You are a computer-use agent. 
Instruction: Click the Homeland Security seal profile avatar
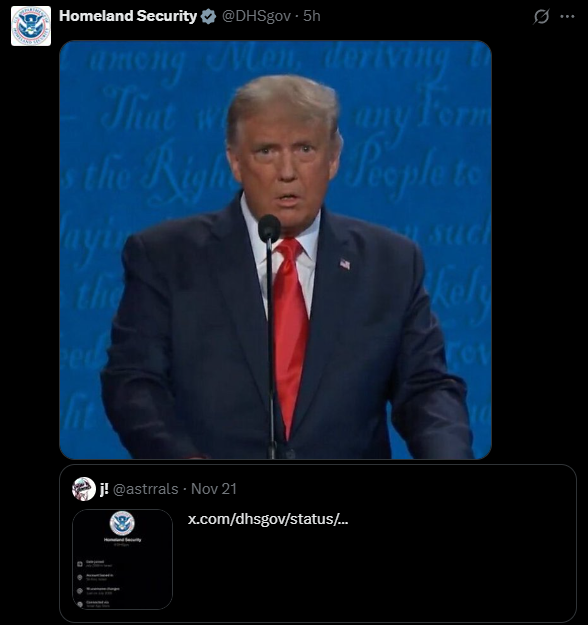(31, 26)
